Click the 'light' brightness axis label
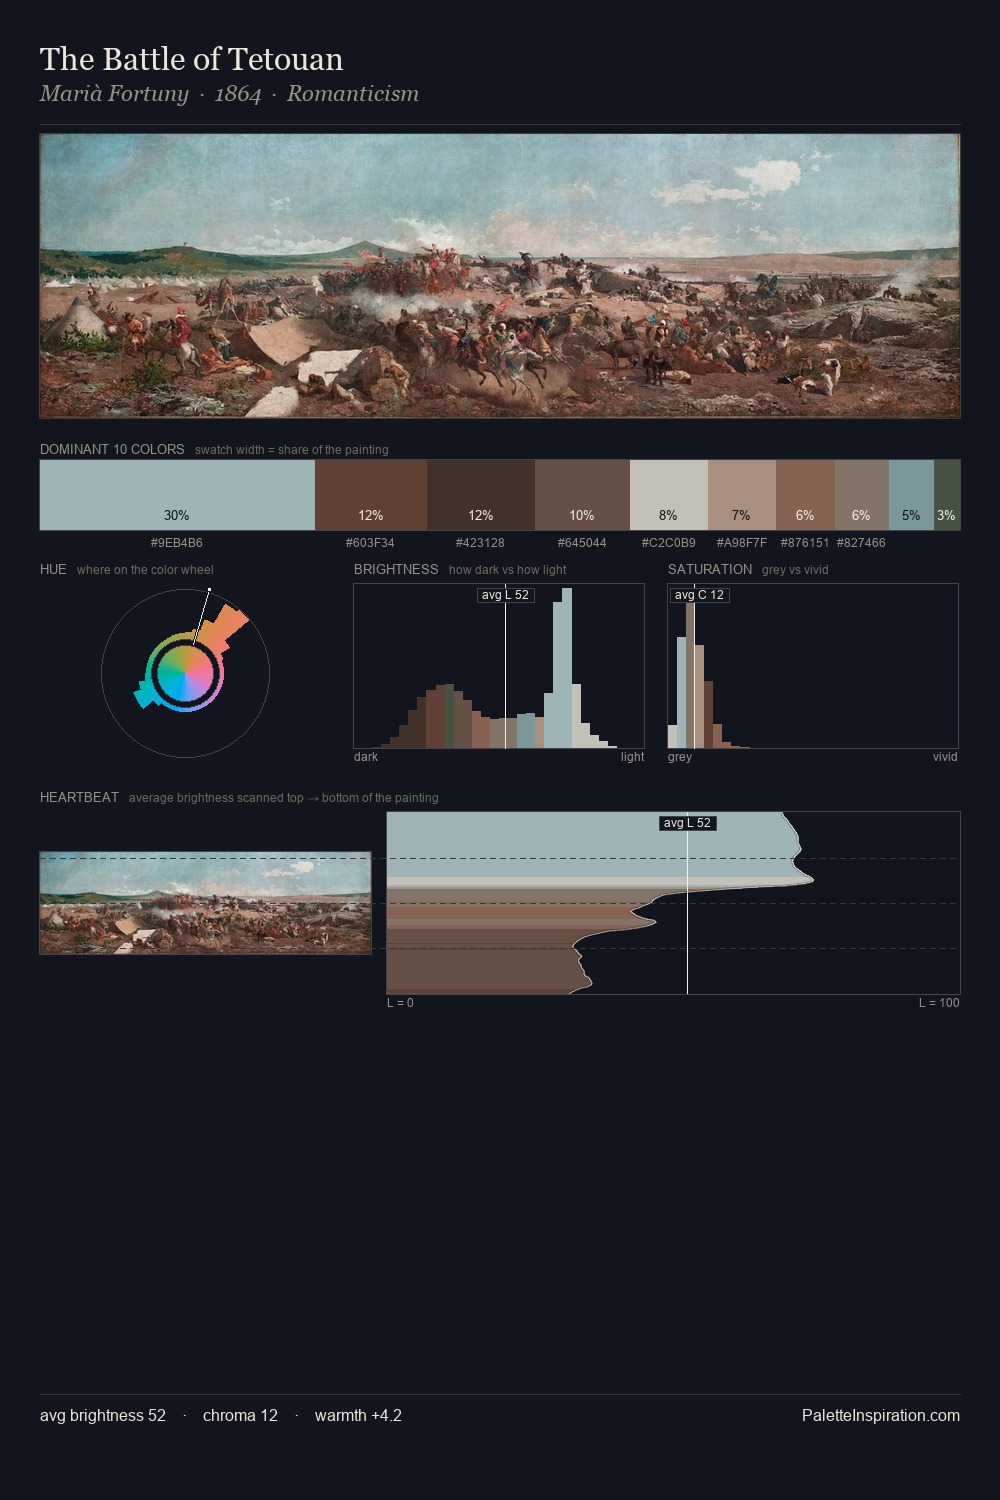1000x1500 pixels. pyautogui.click(x=633, y=757)
